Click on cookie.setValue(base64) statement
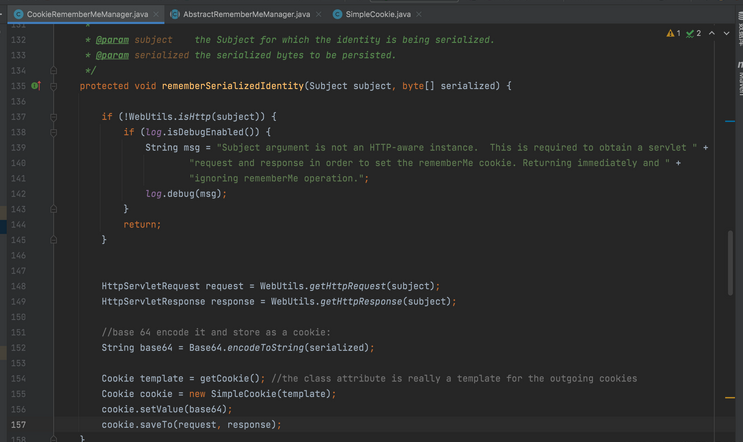This screenshot has height=442, width=743. (167, 409)
